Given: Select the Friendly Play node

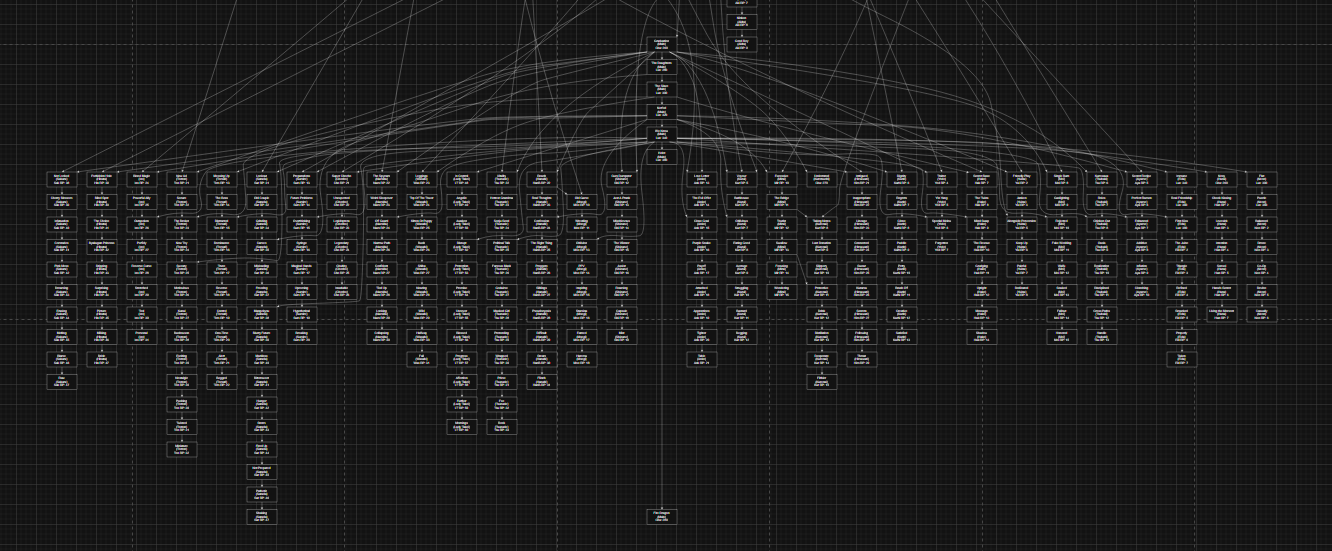Looking at the screenshot, I should (1021, 178).
